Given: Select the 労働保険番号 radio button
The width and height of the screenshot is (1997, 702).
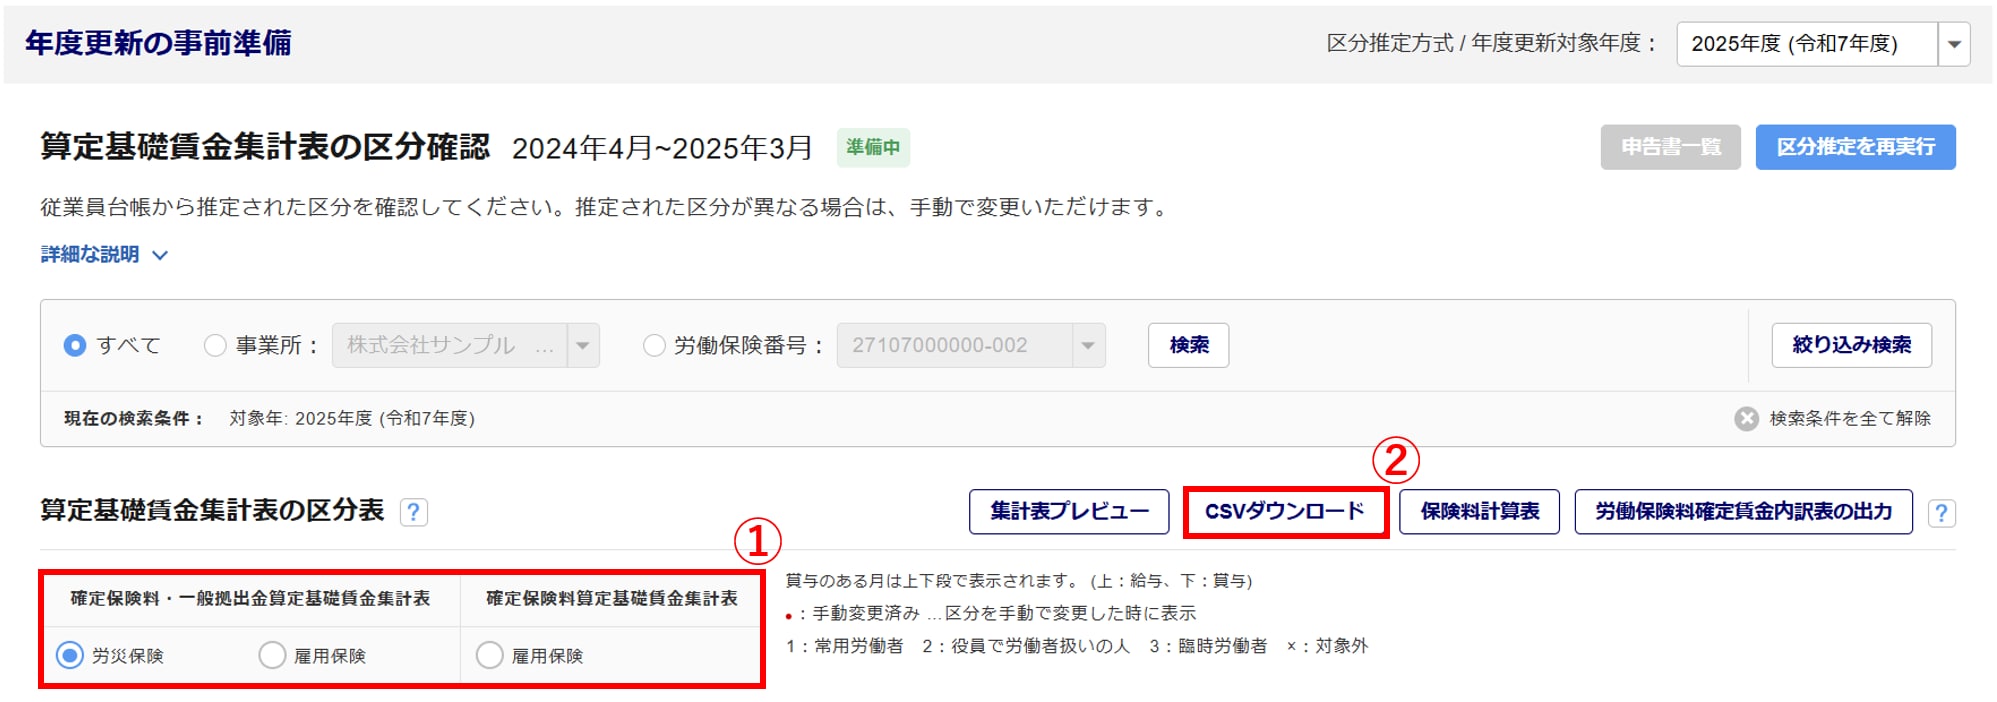Looking at the screenshot, I should pyautogui.click(x=654, y=346).
